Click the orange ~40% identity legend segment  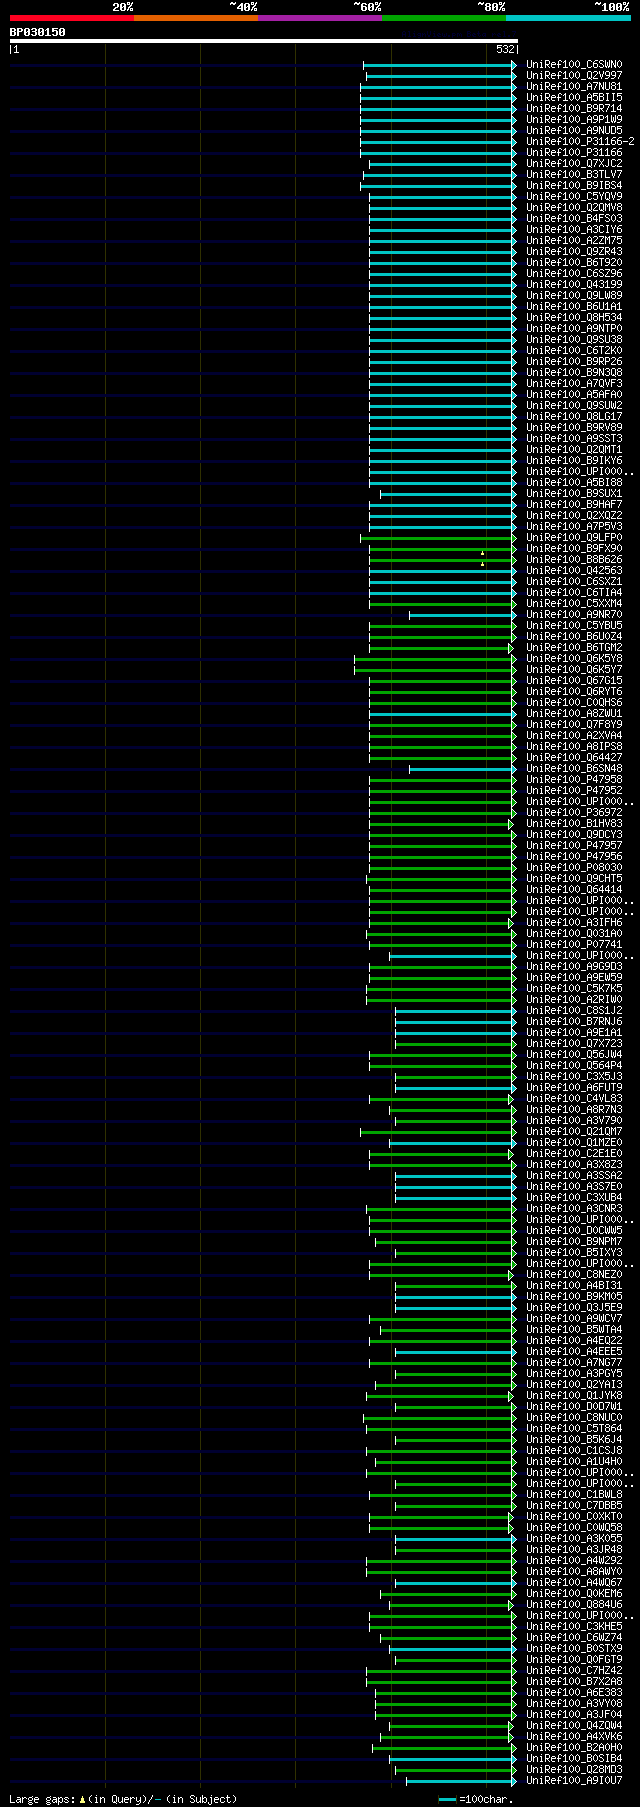[195, 18]
